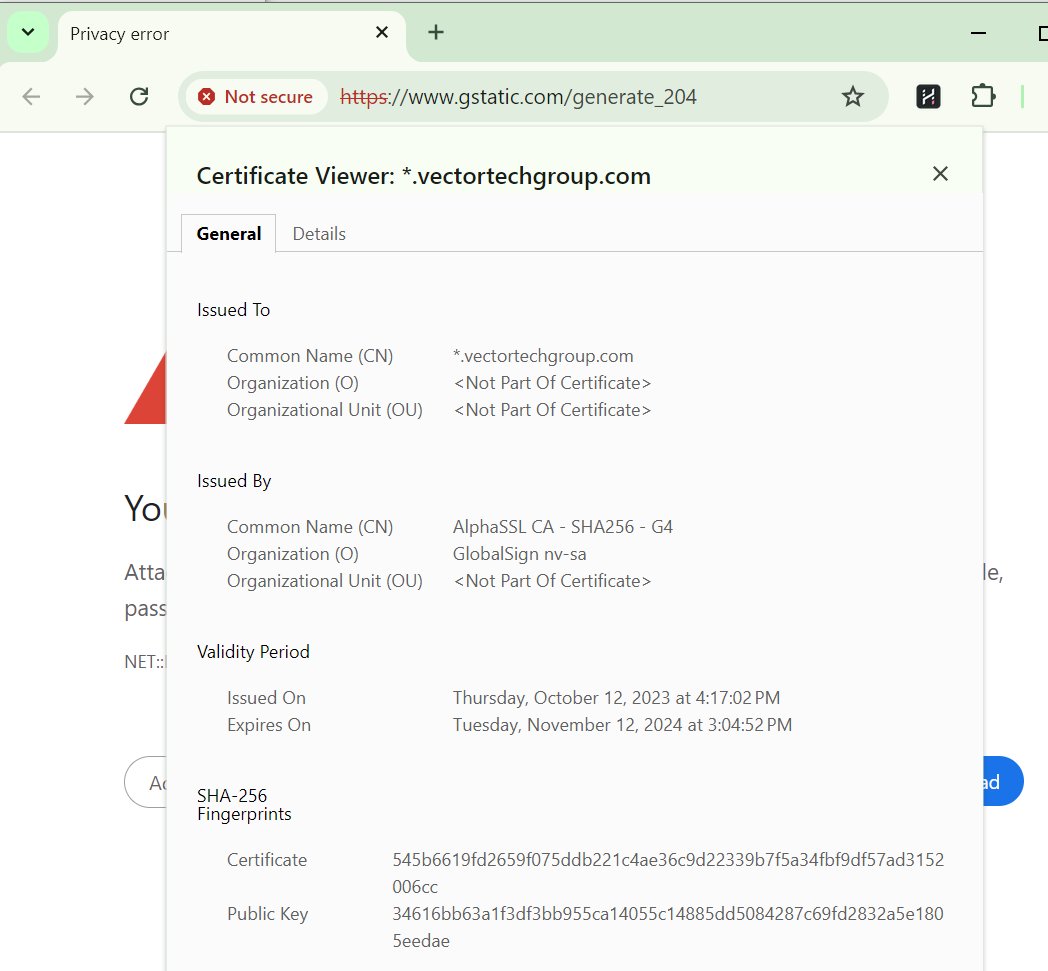1048x971 pixels.
Task: Open the Extensions puzzle icon
Action: pos(982,96)
